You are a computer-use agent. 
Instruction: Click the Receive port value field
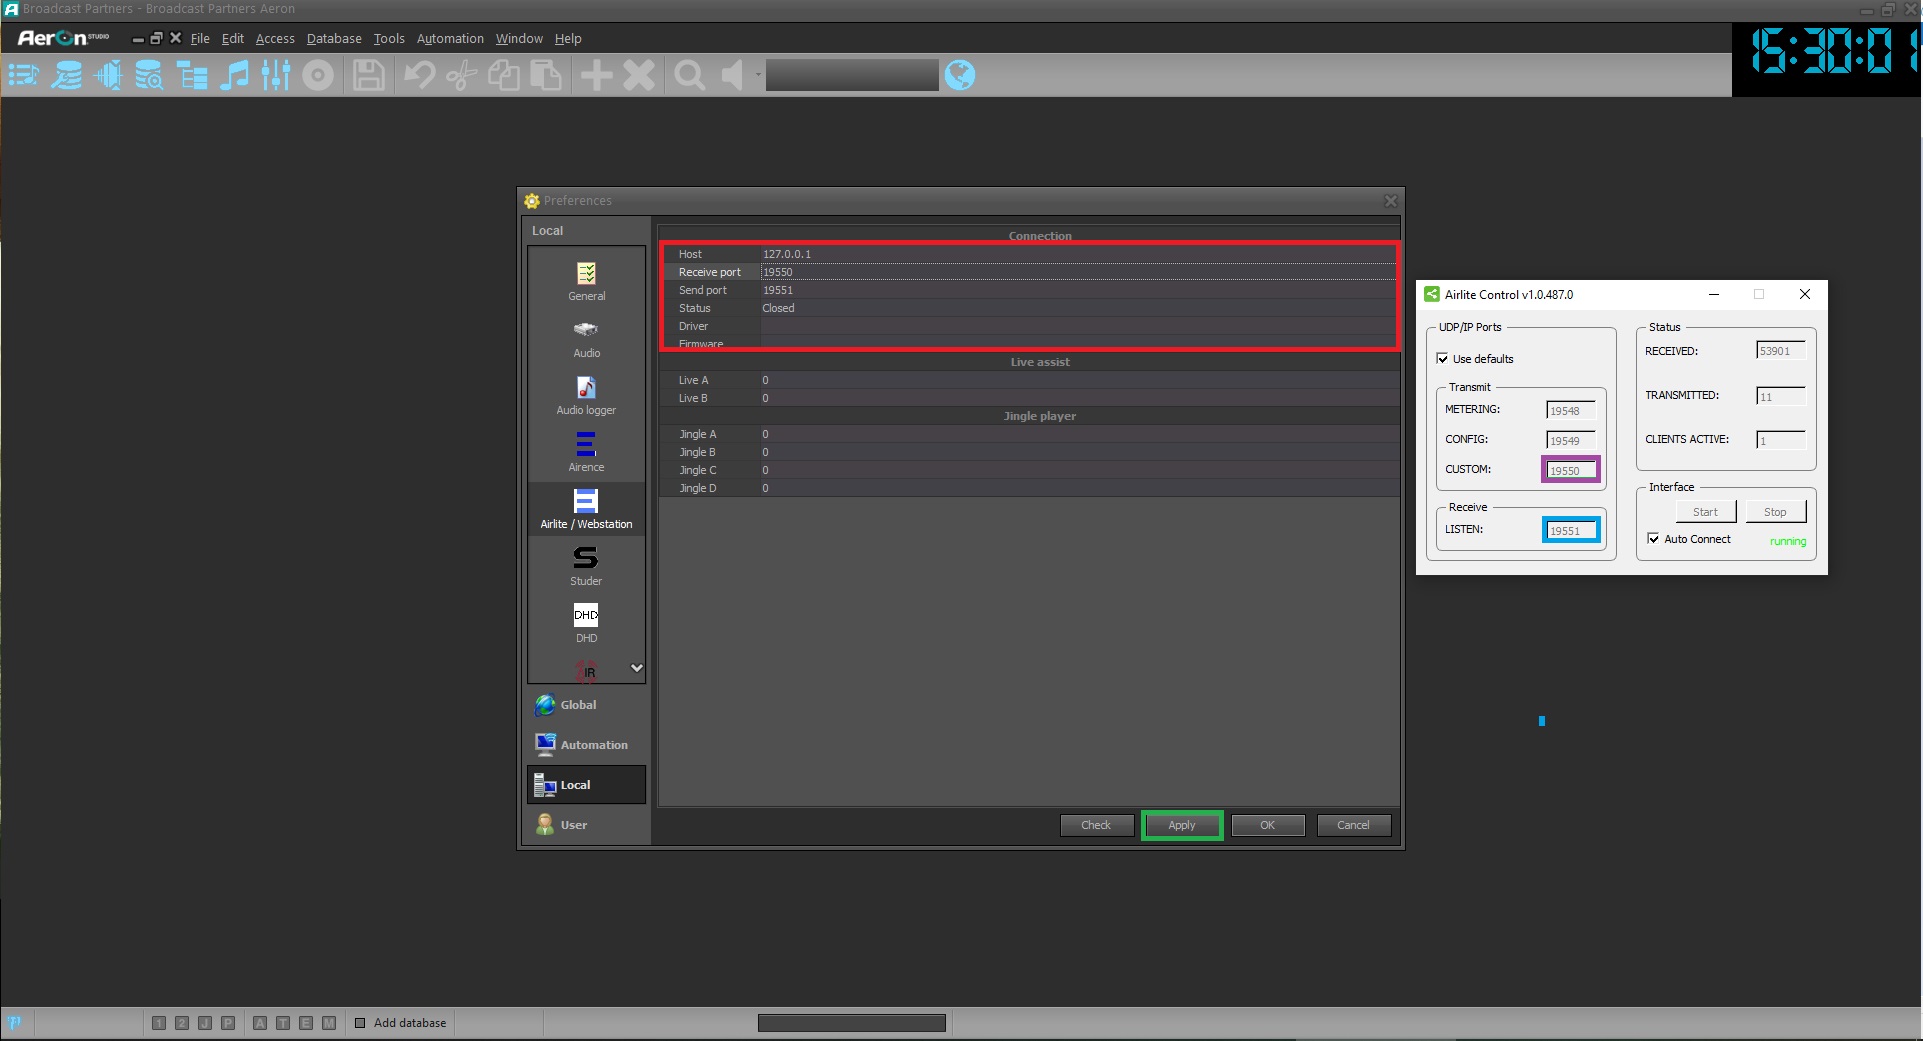click(x=1078, y=272)
